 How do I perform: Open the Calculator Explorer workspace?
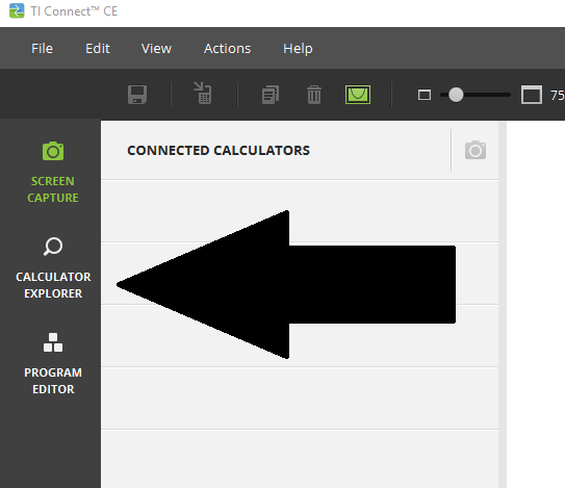click(53, 268)
